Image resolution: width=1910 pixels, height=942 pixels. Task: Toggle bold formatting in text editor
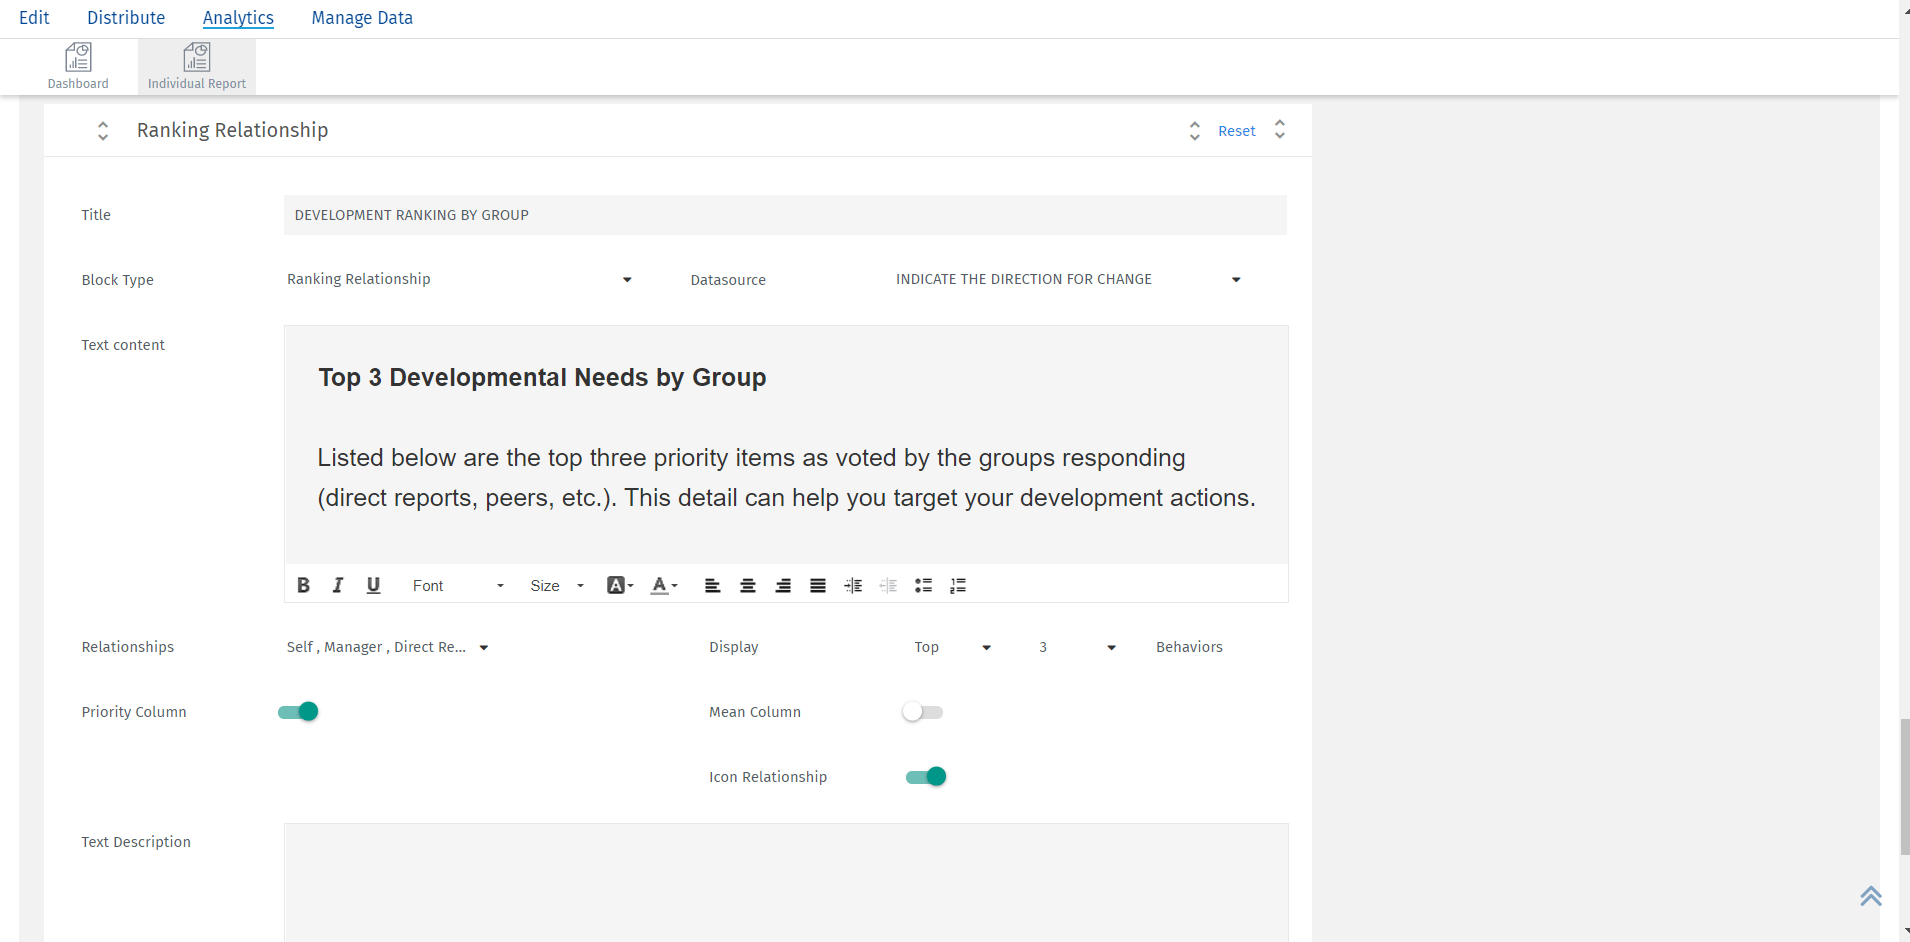(303, 585)
